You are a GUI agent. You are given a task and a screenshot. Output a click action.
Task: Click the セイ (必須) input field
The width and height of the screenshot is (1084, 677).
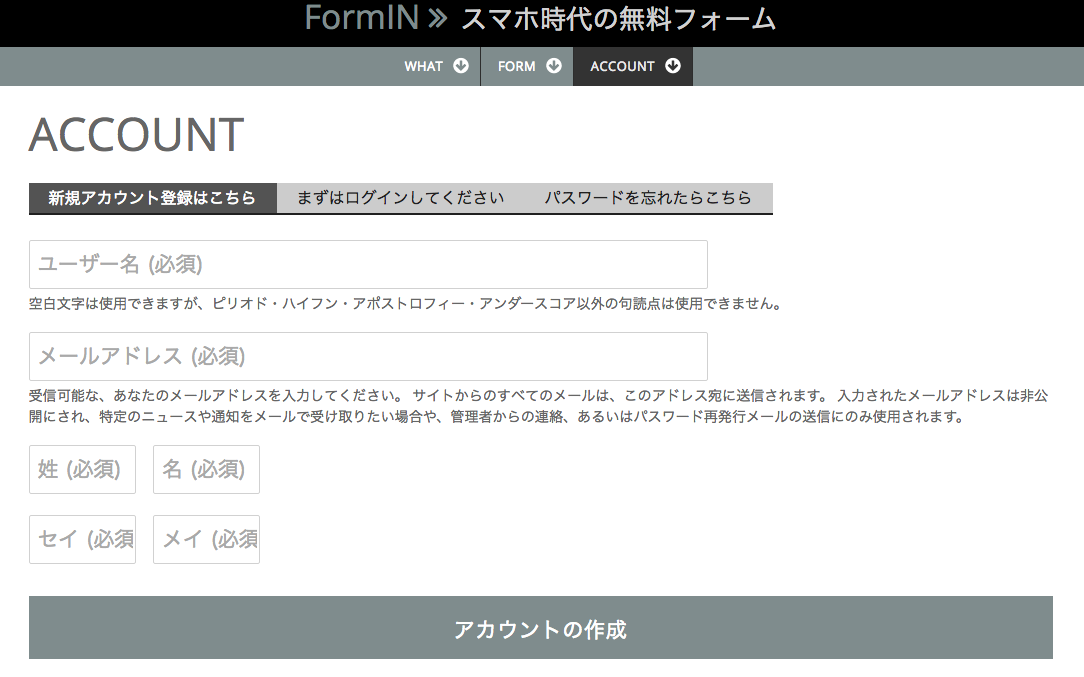pos(82,539)
